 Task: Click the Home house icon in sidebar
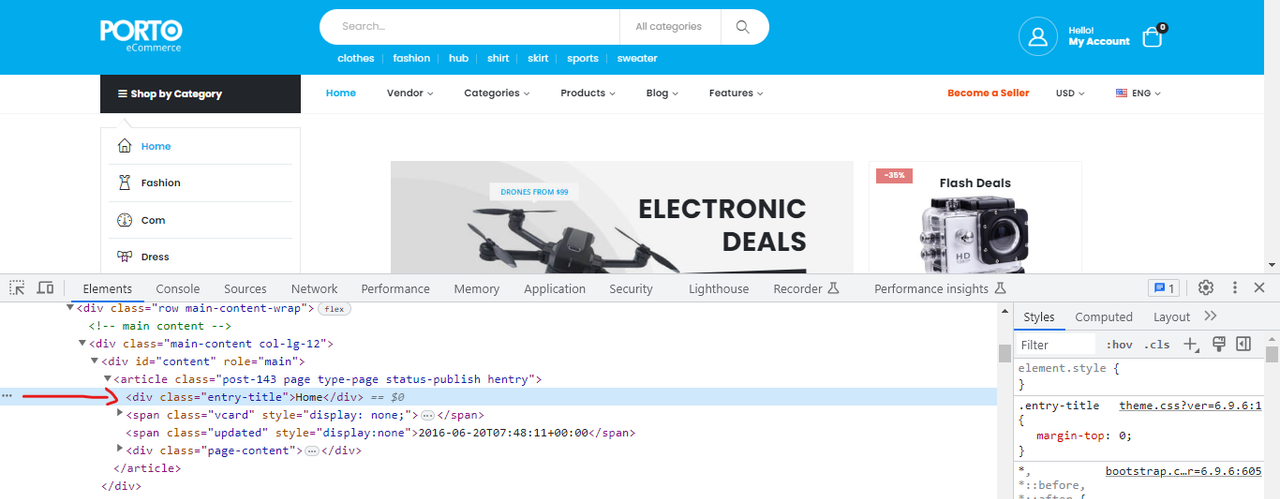pos(125,146)
